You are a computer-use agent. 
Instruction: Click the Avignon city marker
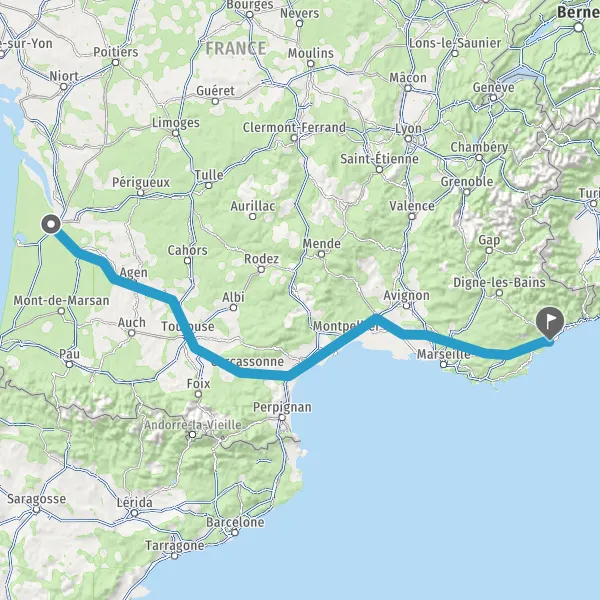pyautogui.click(x=406, y=305)
